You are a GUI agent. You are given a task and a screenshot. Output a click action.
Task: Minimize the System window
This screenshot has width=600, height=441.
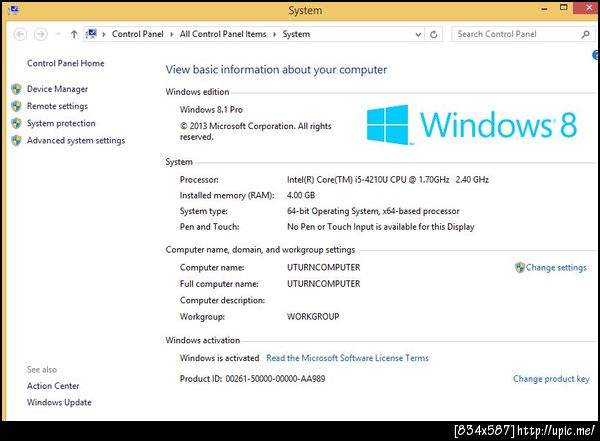point(545,9)
